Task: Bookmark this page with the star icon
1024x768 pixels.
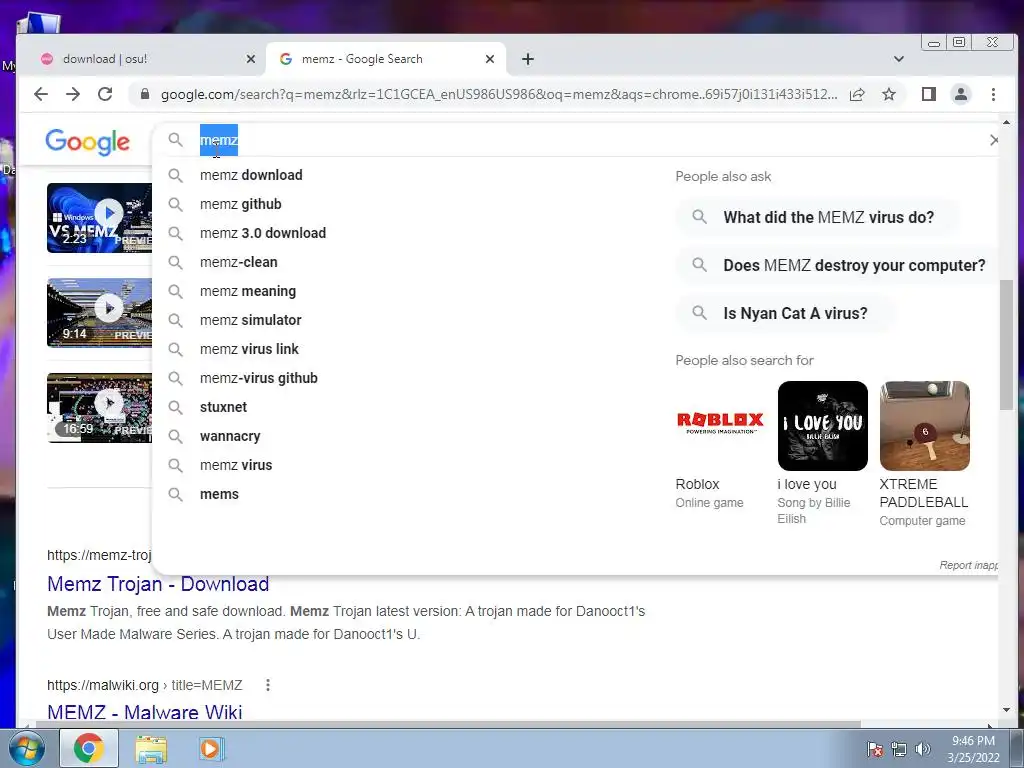Action: point(889,94)
